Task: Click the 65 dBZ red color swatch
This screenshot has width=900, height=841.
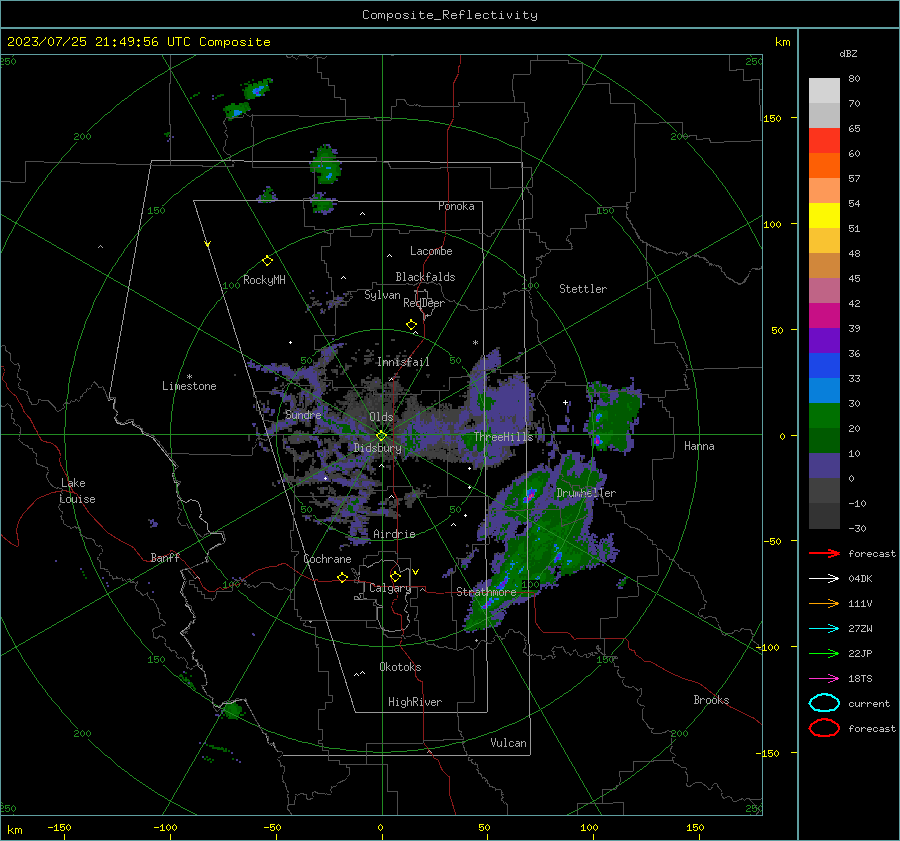Action: click(824, 140)
